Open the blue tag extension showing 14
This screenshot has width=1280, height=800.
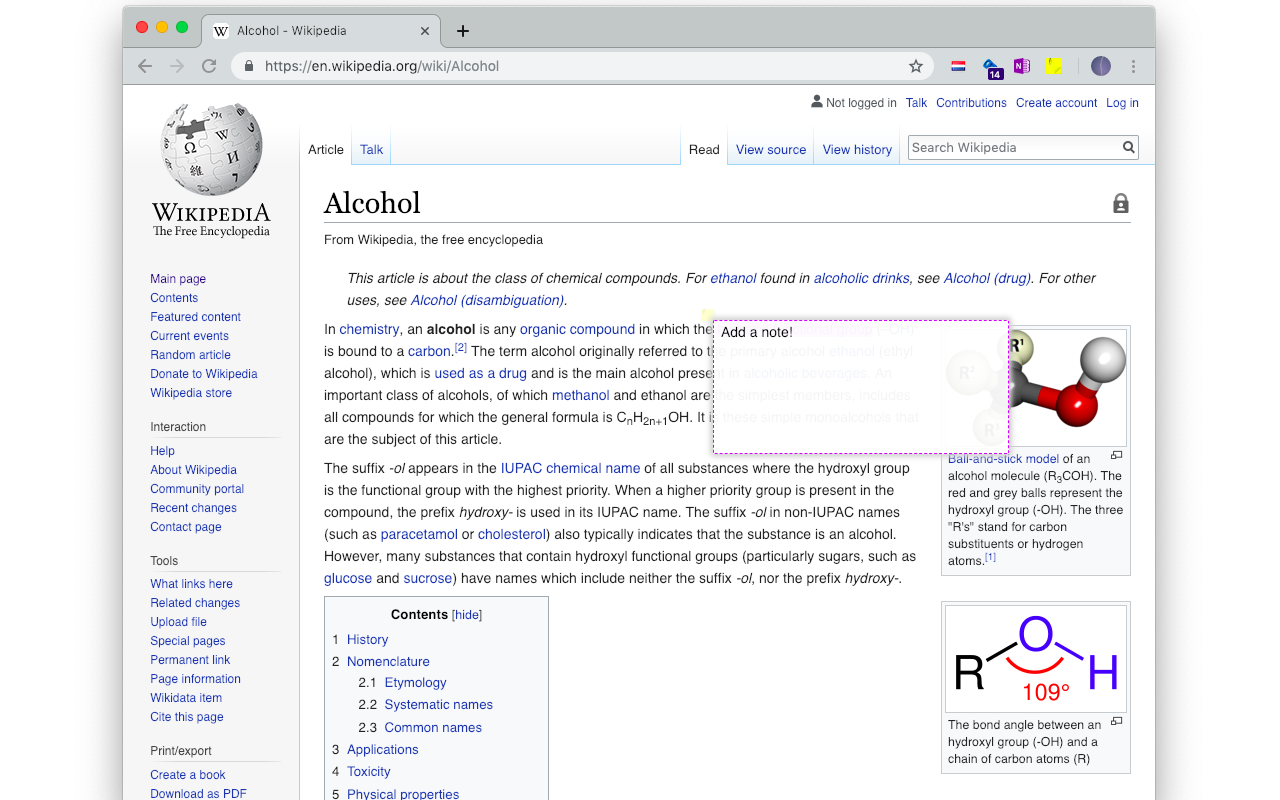pyautogui.click(x=992, y=68)
